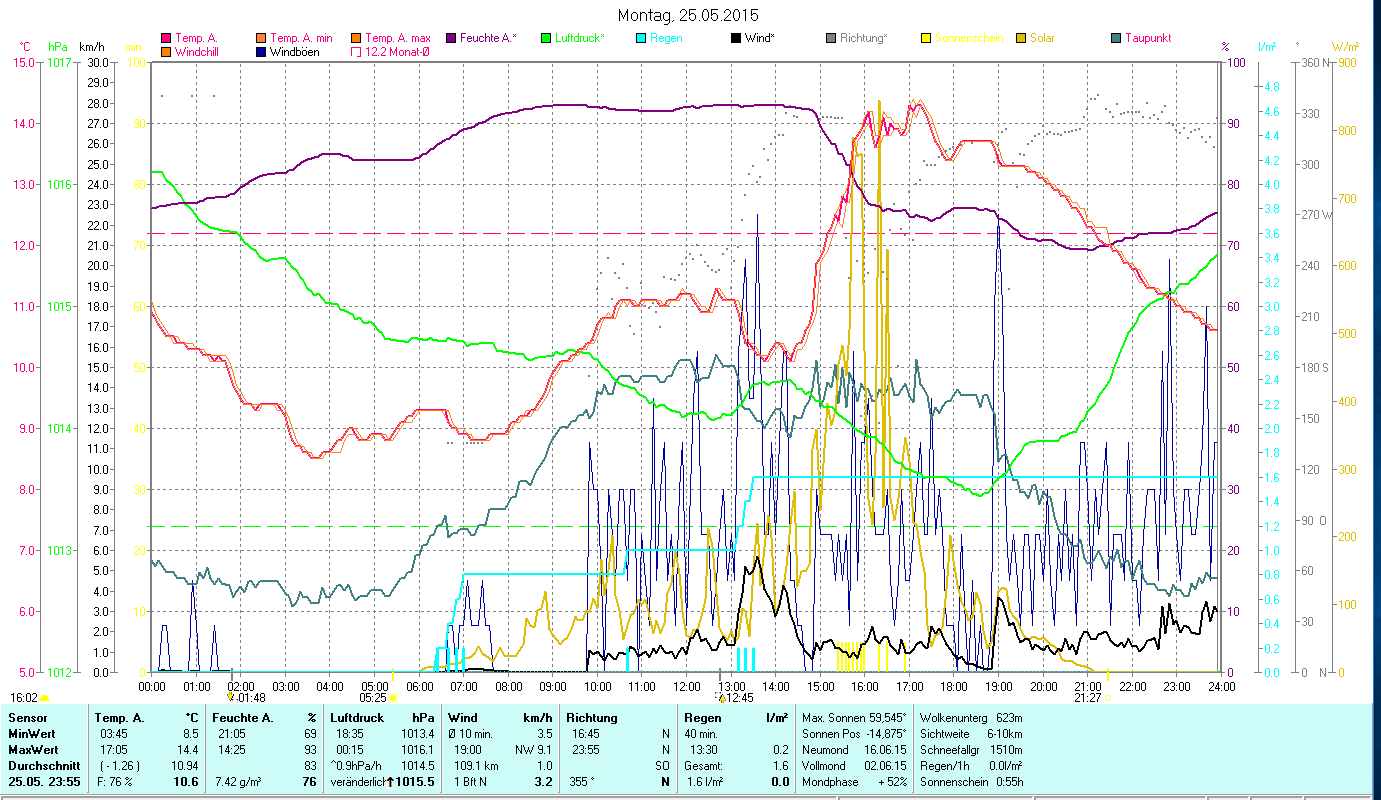Click the sunset marker icon at 21:27
This screenshot has width=1381, height=800.
1109,697
